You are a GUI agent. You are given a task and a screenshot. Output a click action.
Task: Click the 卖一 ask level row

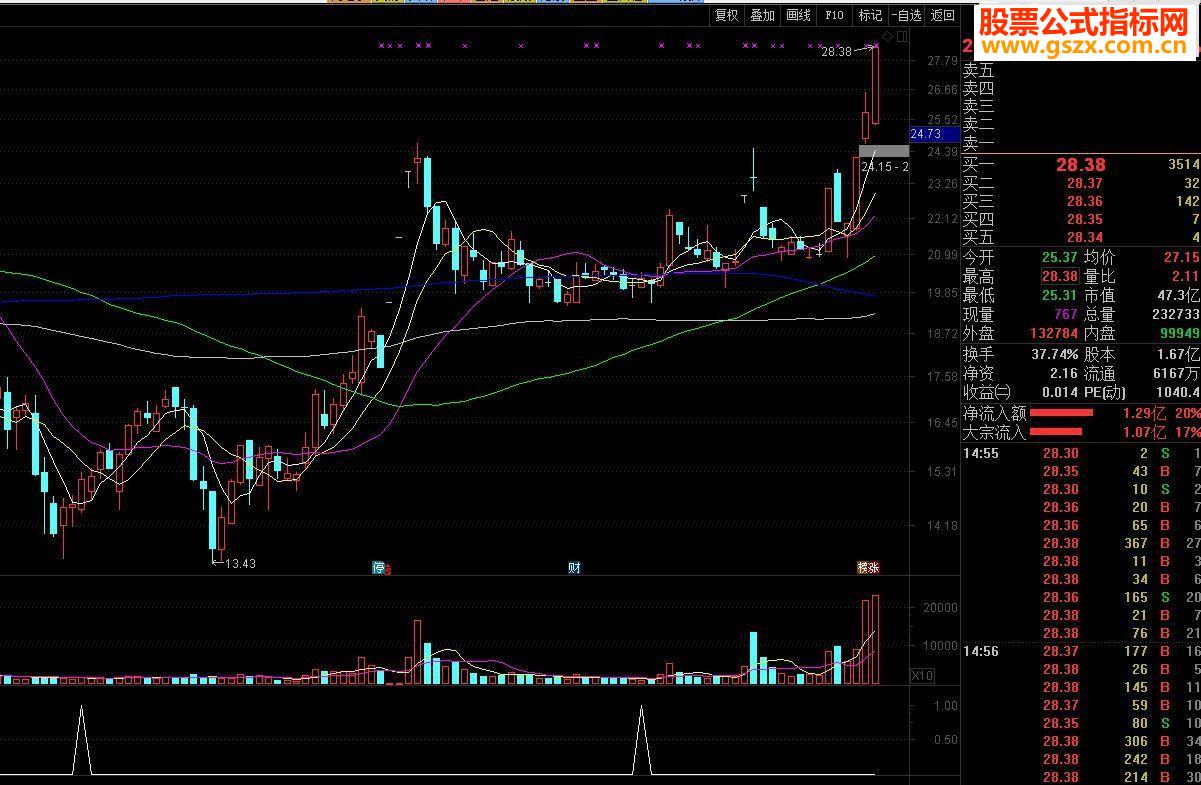(x=1080, y=143)
